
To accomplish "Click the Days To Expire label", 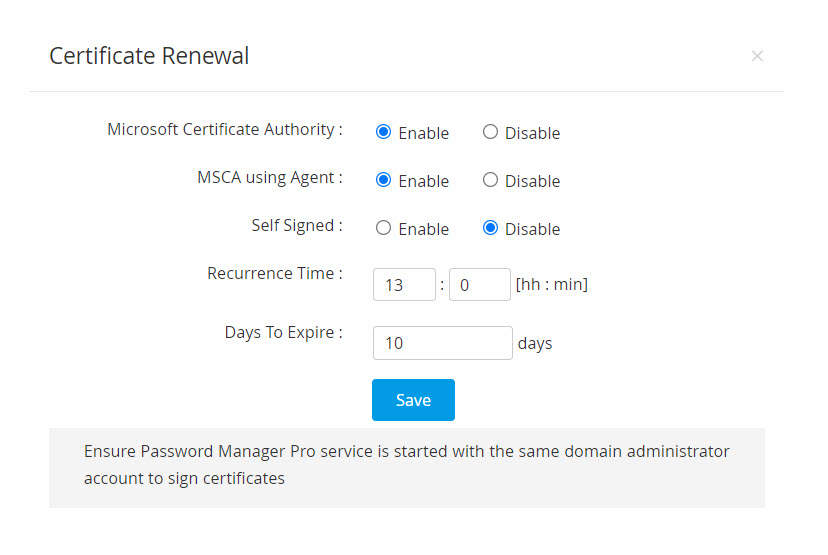I will coord(283,332).
